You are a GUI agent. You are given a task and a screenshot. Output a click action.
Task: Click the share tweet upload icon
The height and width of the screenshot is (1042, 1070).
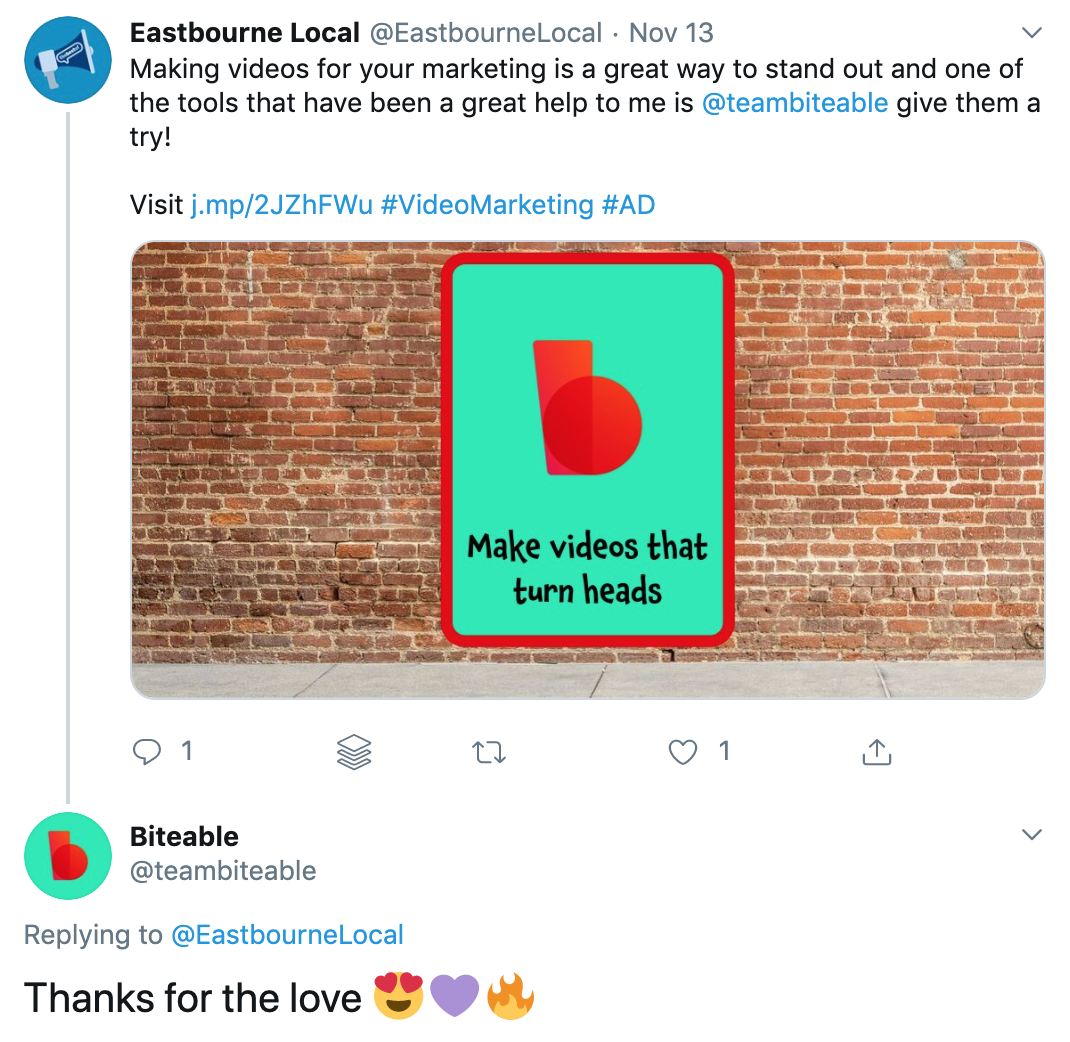pos(876,752)
